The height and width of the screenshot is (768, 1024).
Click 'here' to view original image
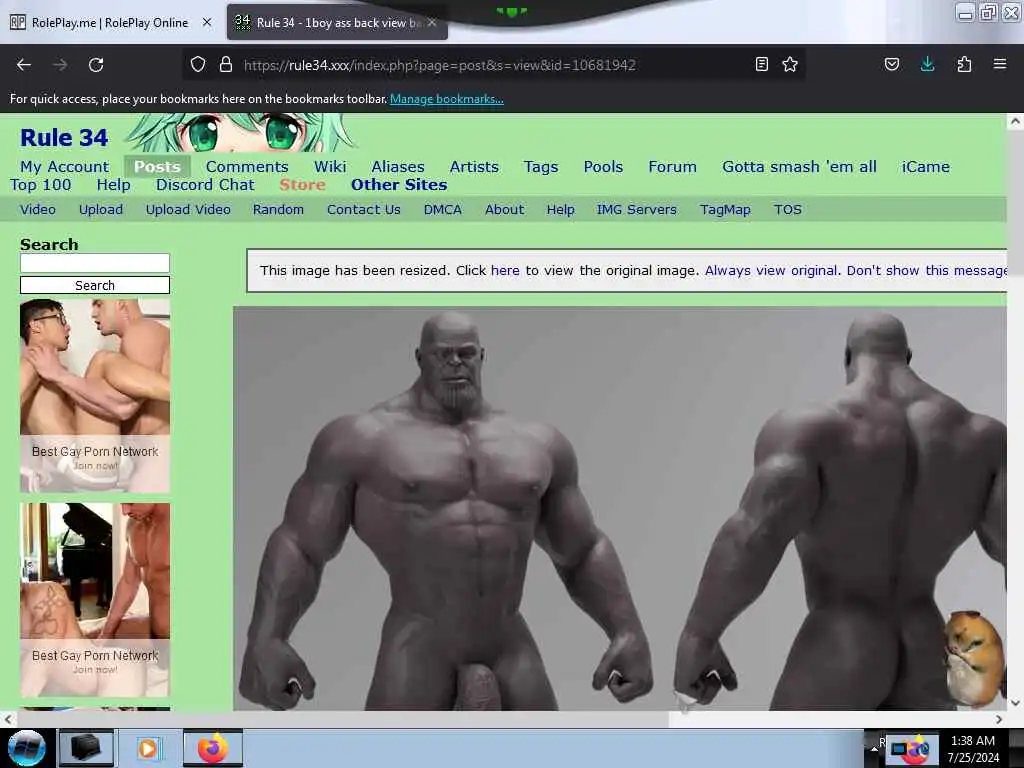click(x=505, y=270)
